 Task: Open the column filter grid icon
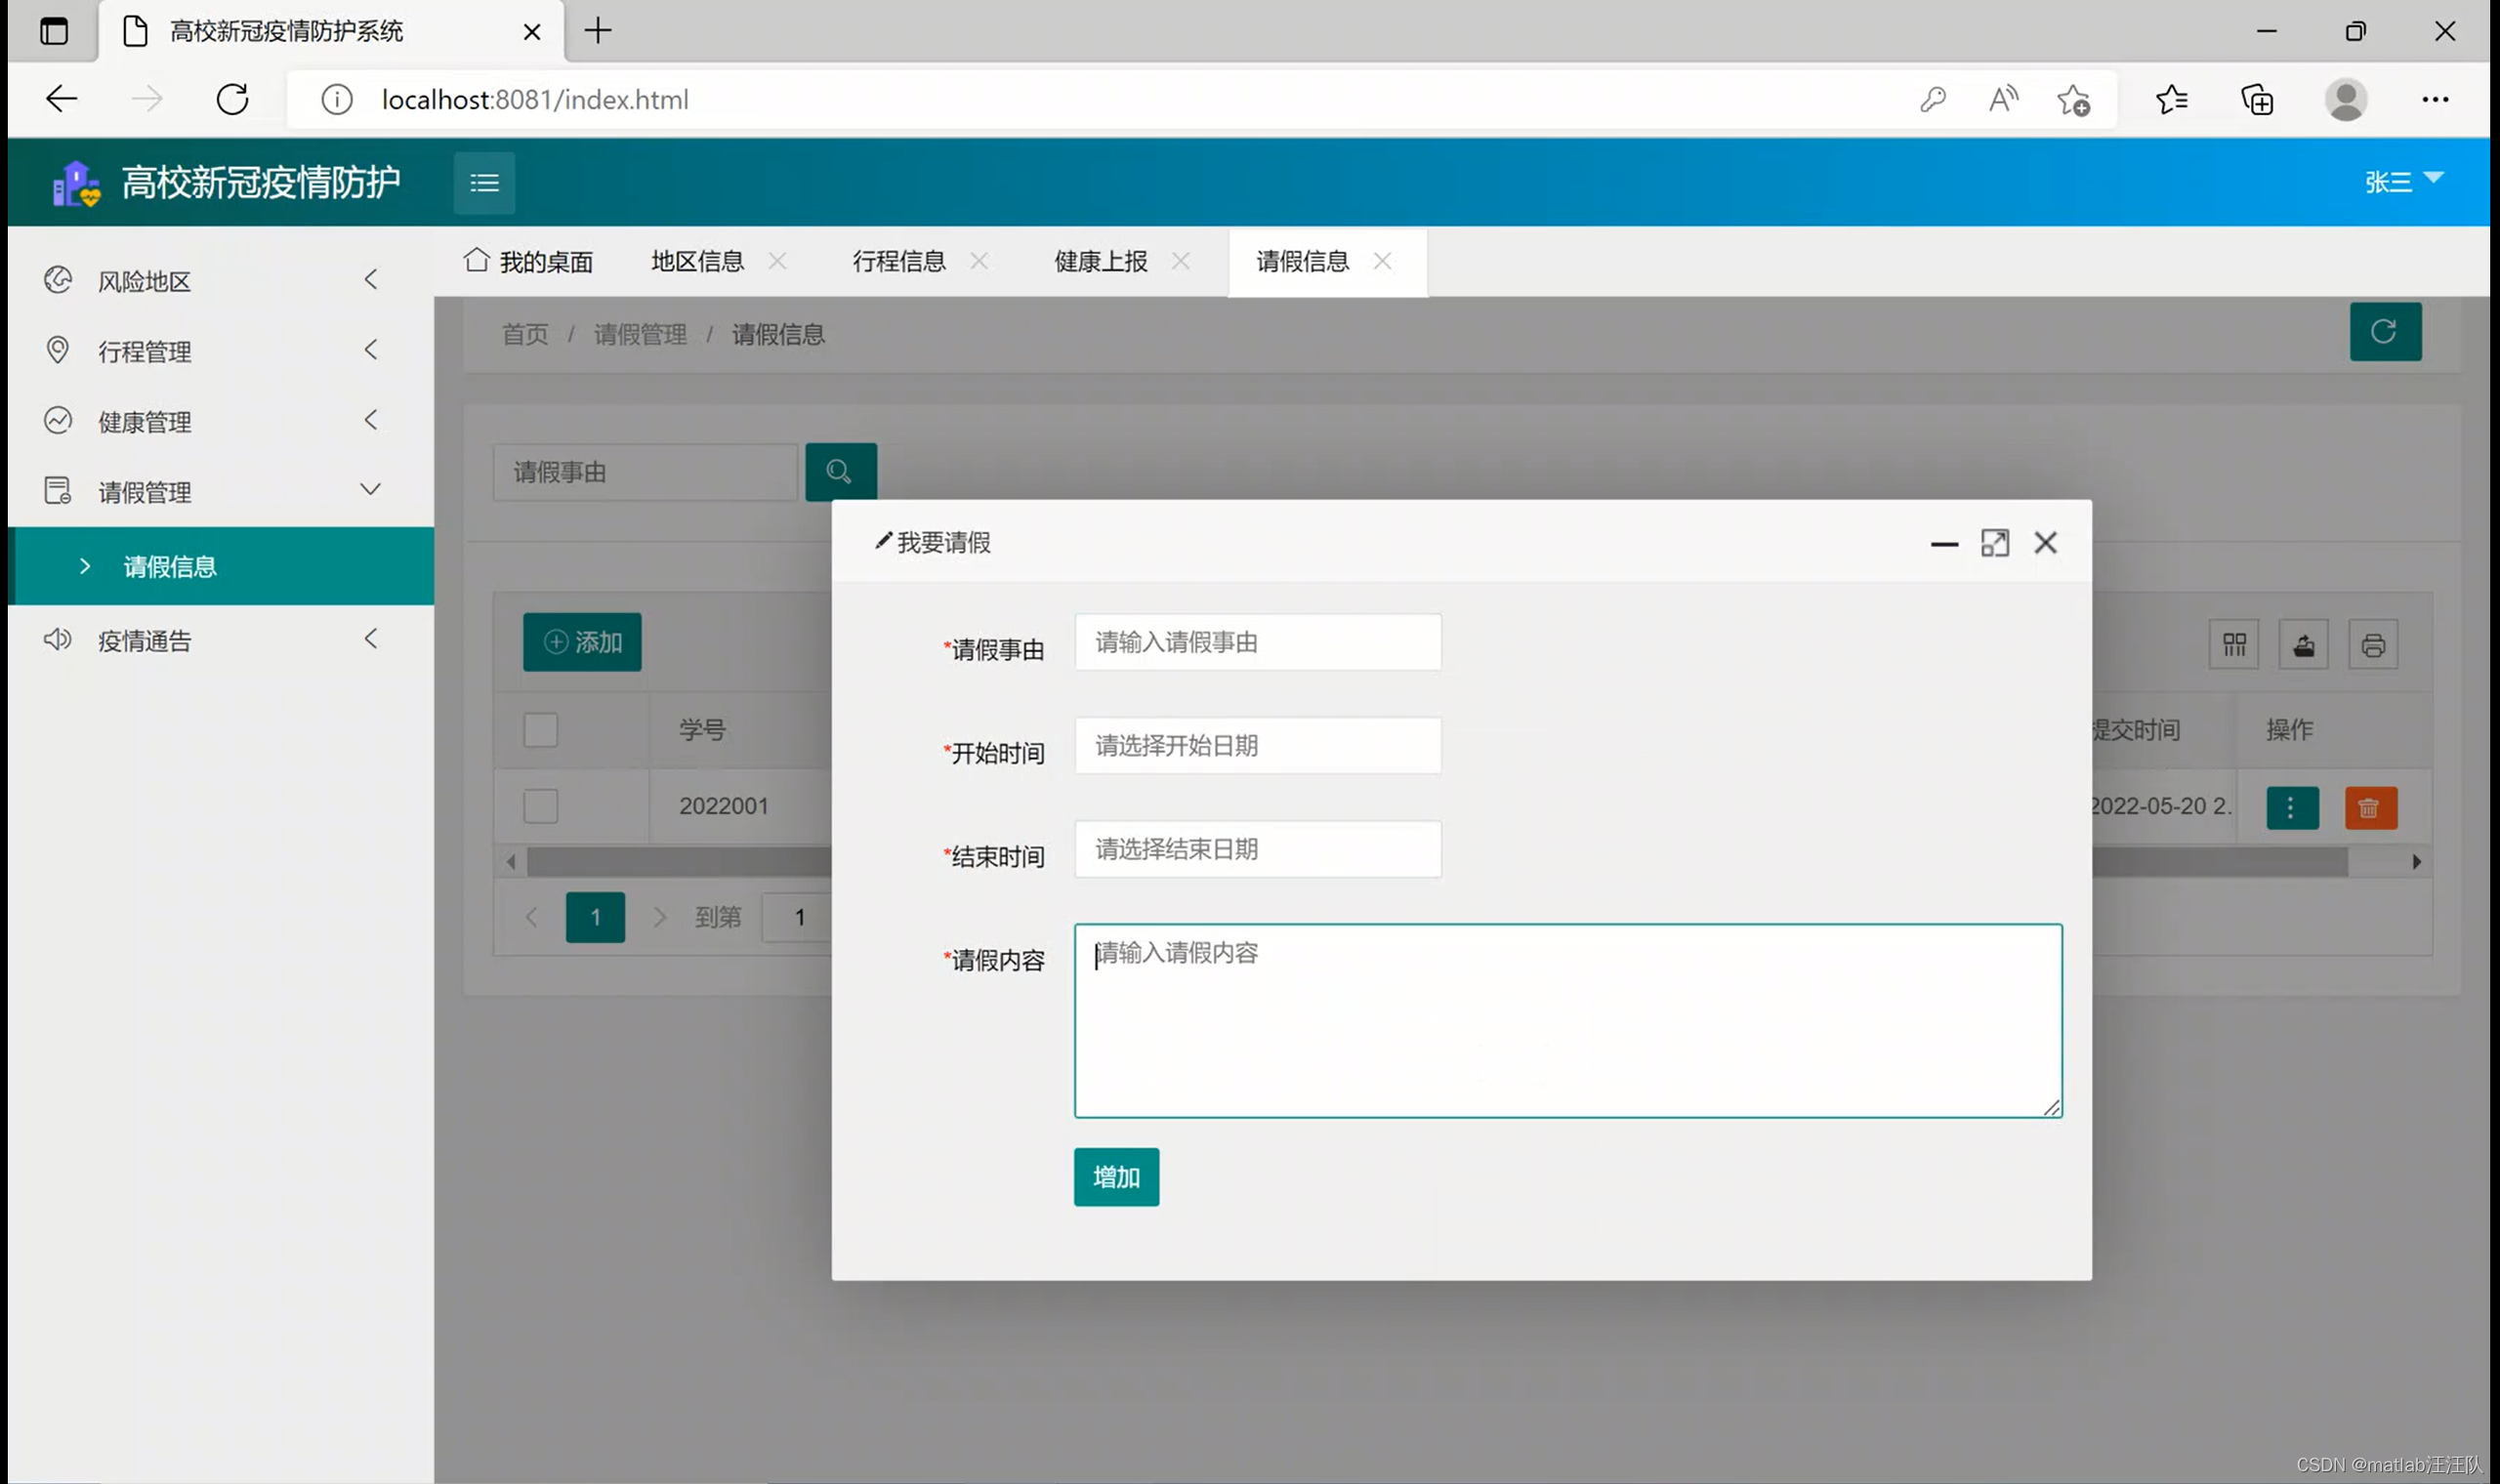(2233, 645)
